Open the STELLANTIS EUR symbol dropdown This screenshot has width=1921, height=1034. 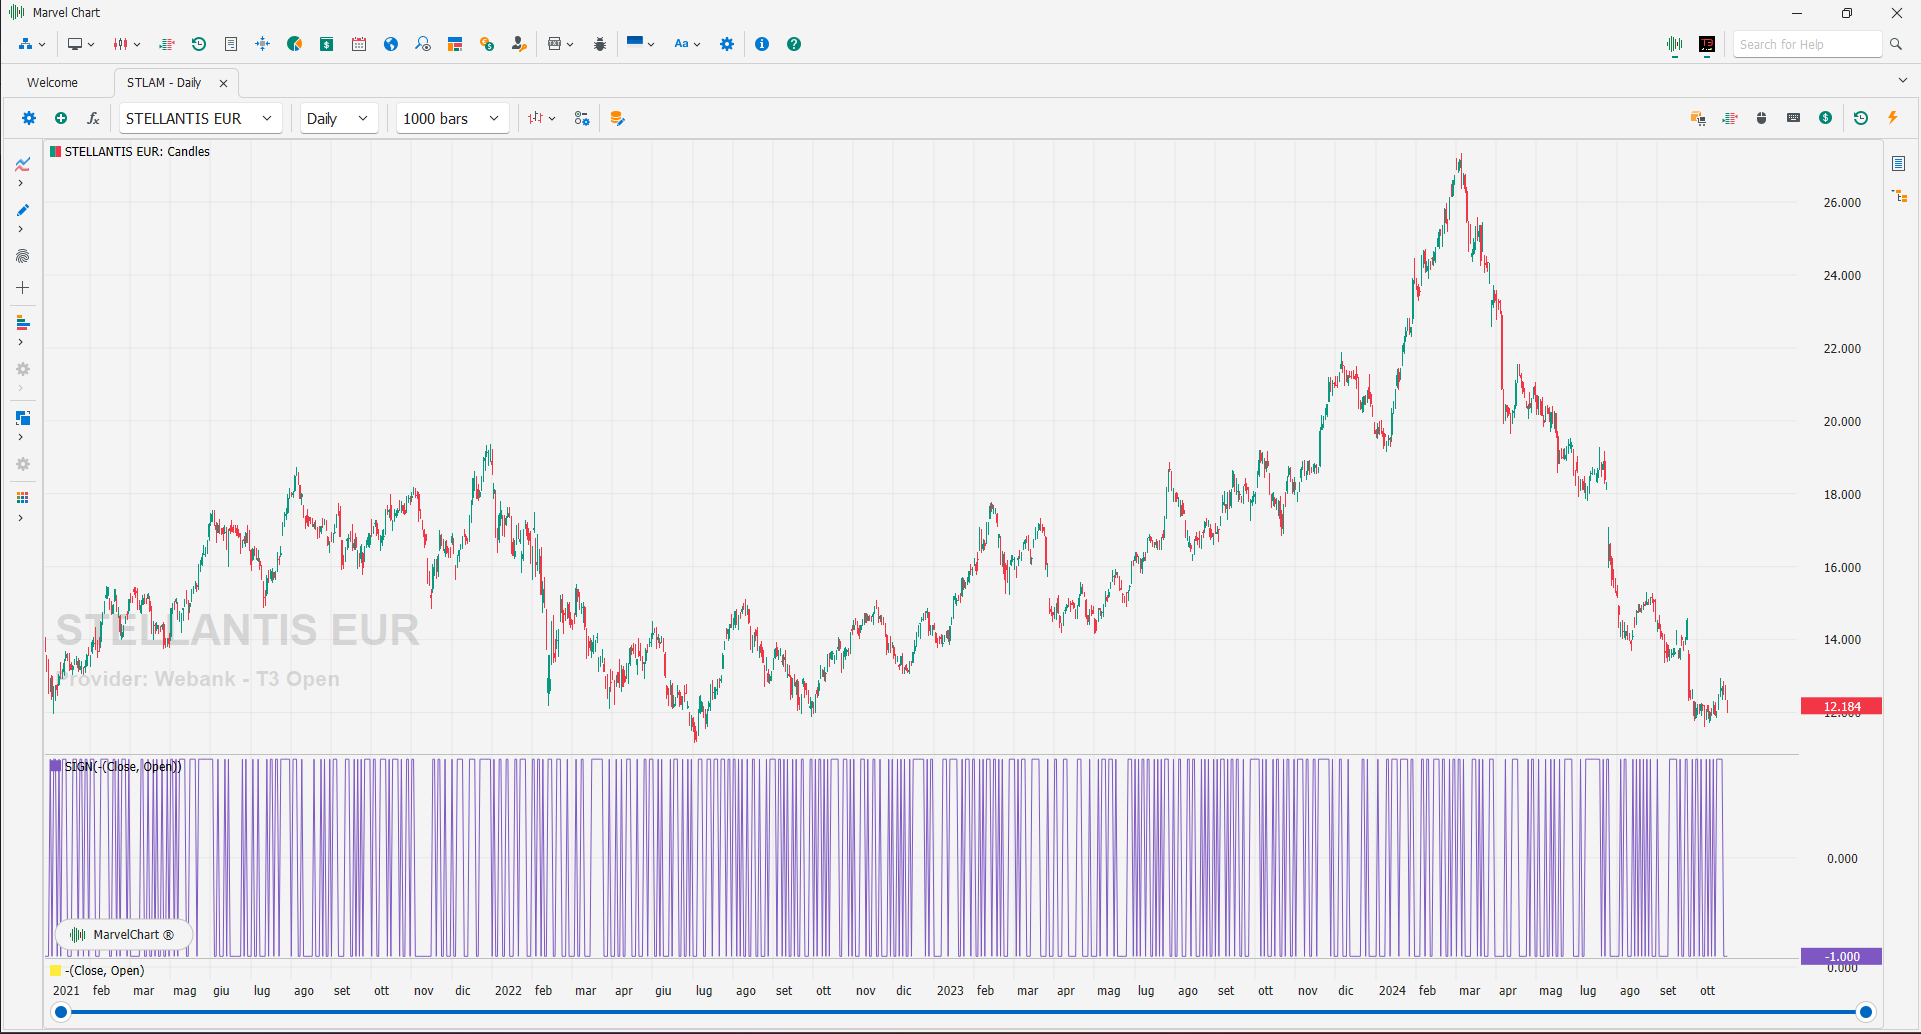(200, 118)
